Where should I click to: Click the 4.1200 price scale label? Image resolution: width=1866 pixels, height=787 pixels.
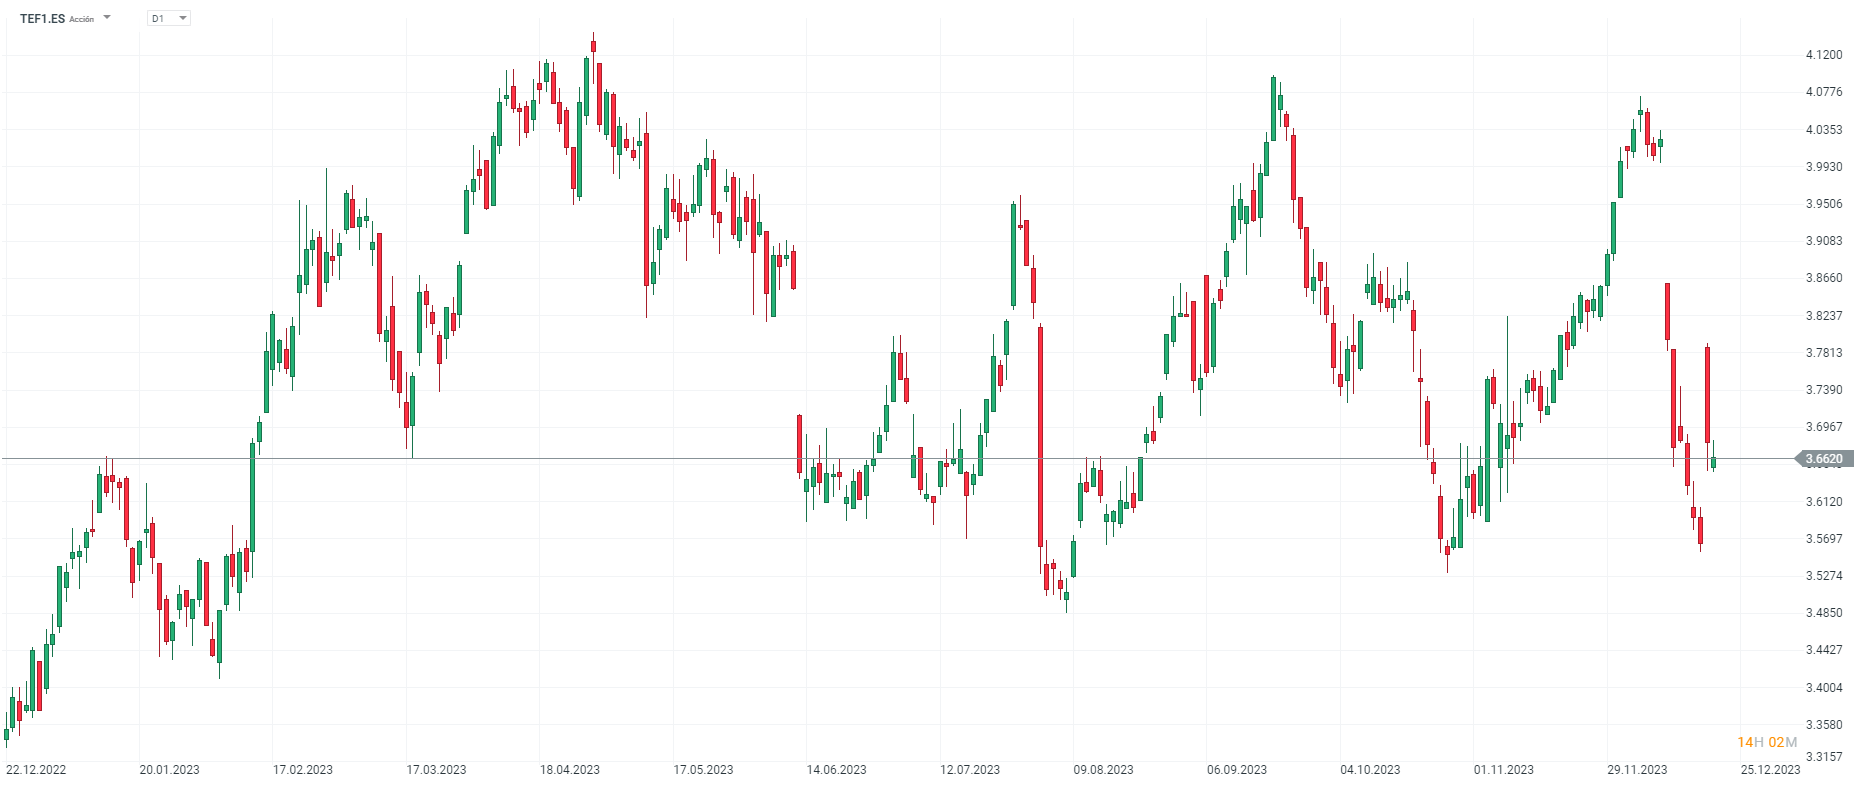(x=1824, y=55)
